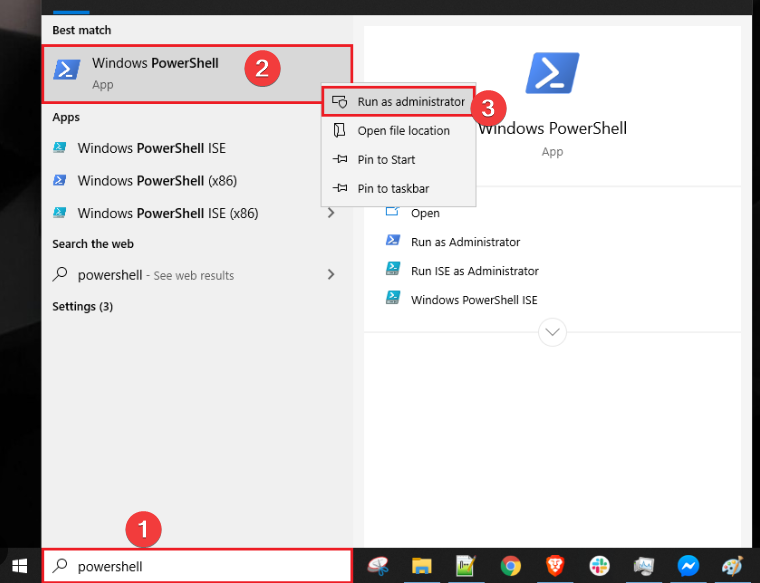
Task: Select Run as administrator in context menu
Action: point(397,102)
